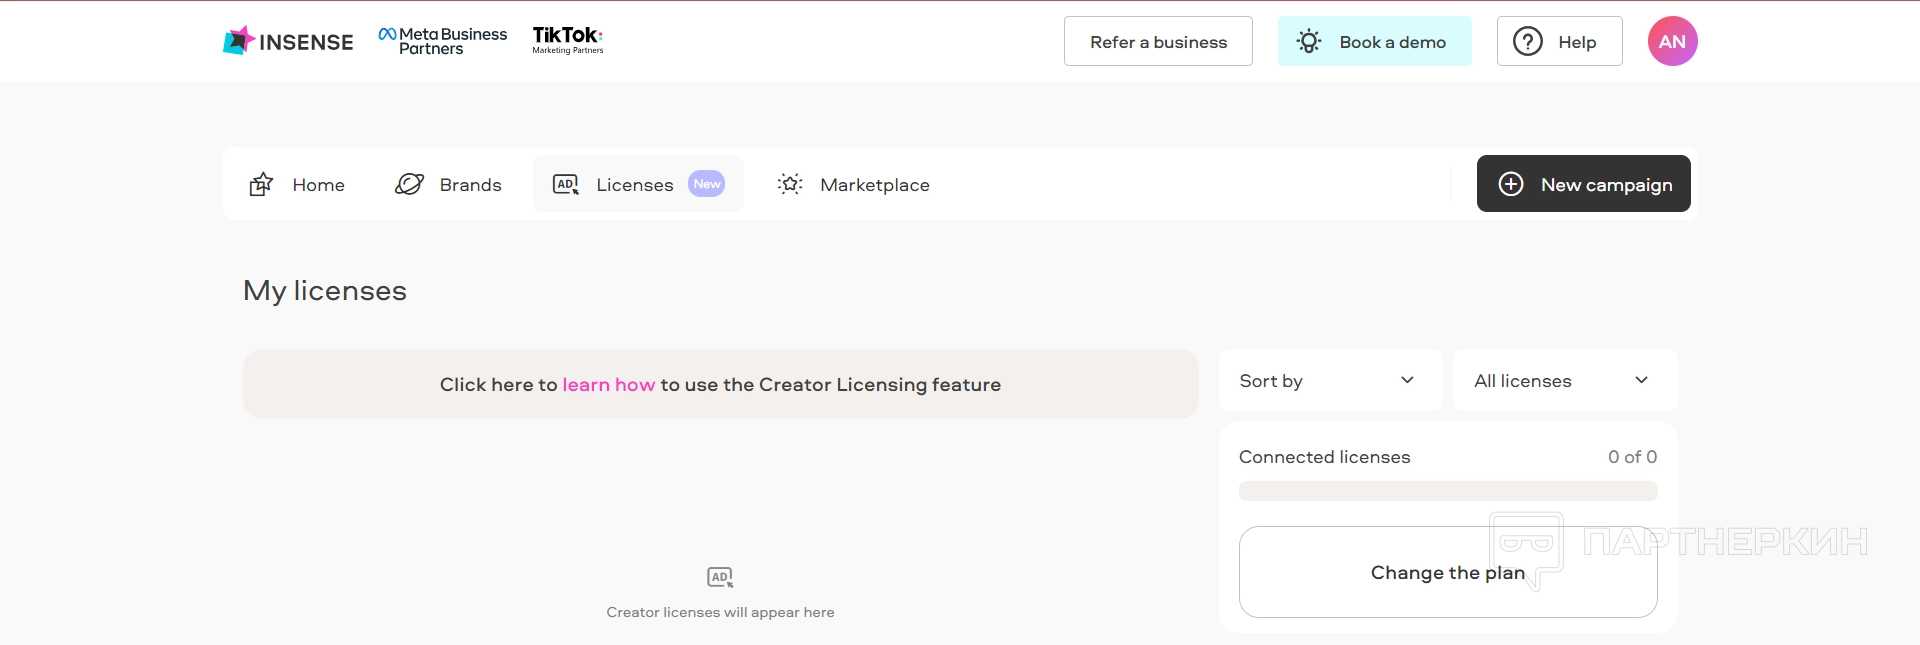Click the question mark Help icon

pyautogui.click(x=1527, y=41)
